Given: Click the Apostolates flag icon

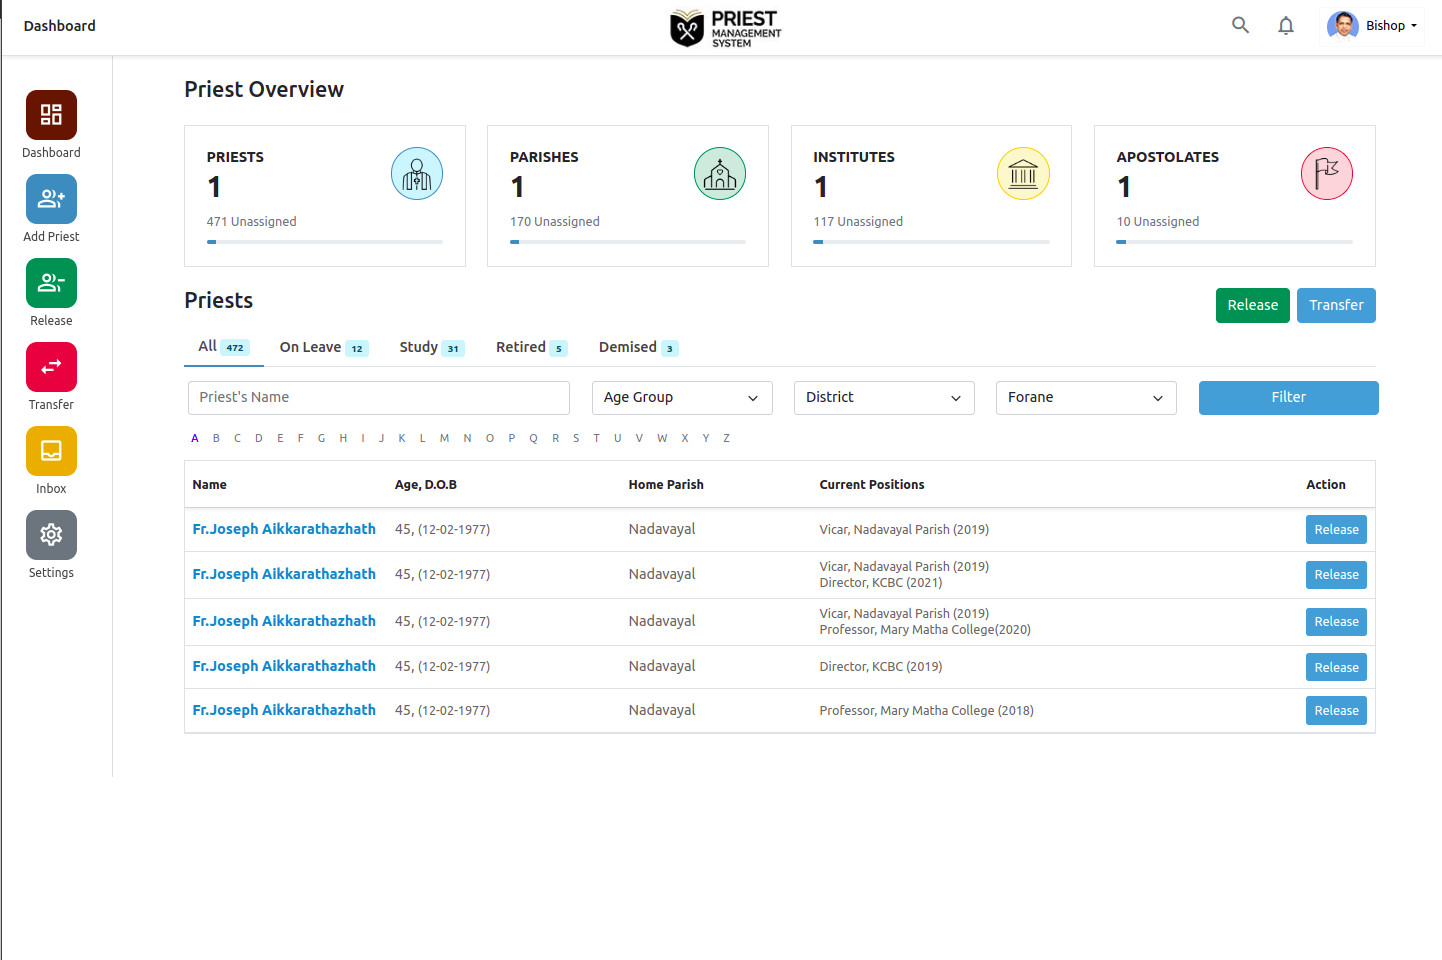Looking at the screenshot, I should (1326, 174).
